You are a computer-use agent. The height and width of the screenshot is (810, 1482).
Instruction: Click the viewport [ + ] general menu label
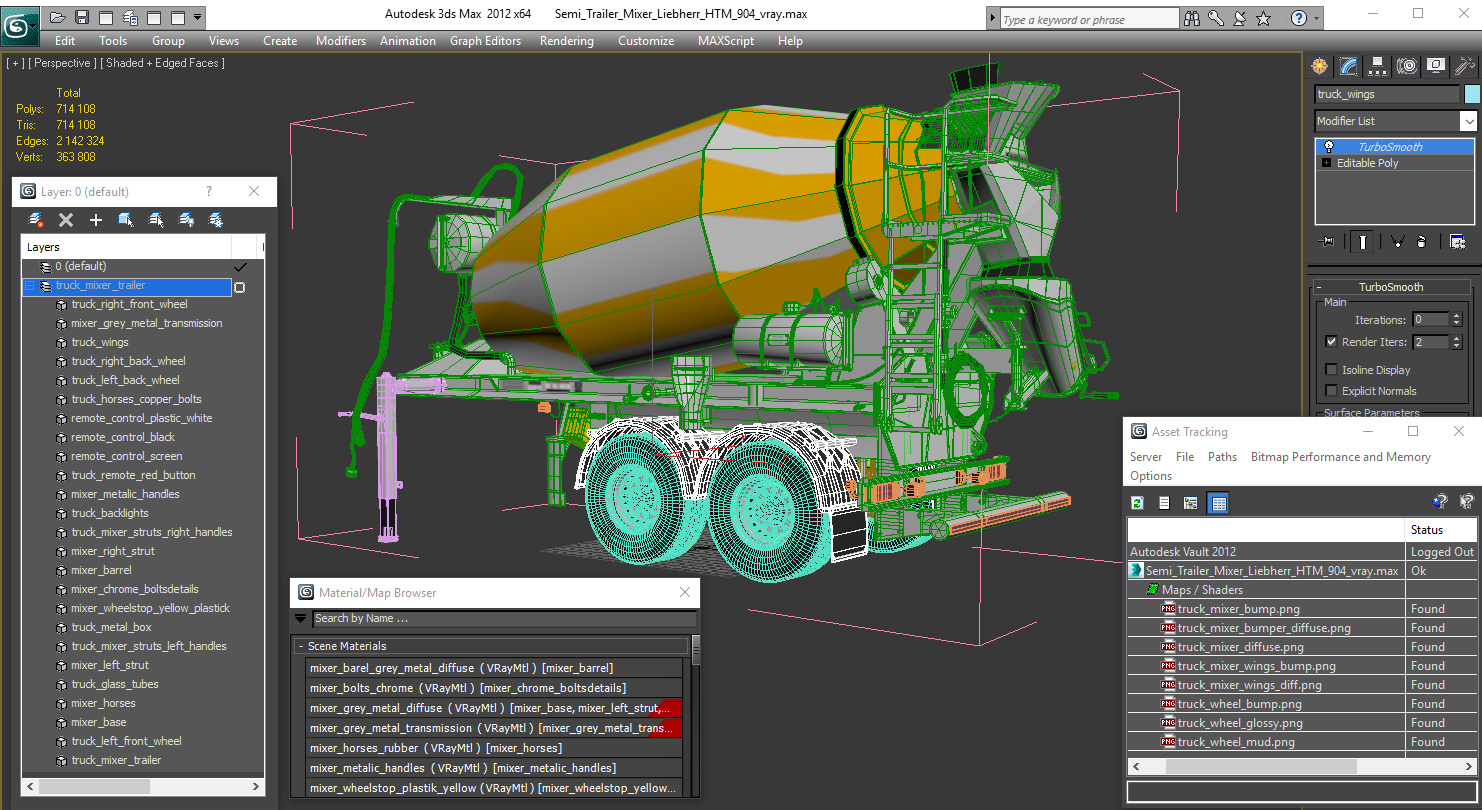pos(15,63)
